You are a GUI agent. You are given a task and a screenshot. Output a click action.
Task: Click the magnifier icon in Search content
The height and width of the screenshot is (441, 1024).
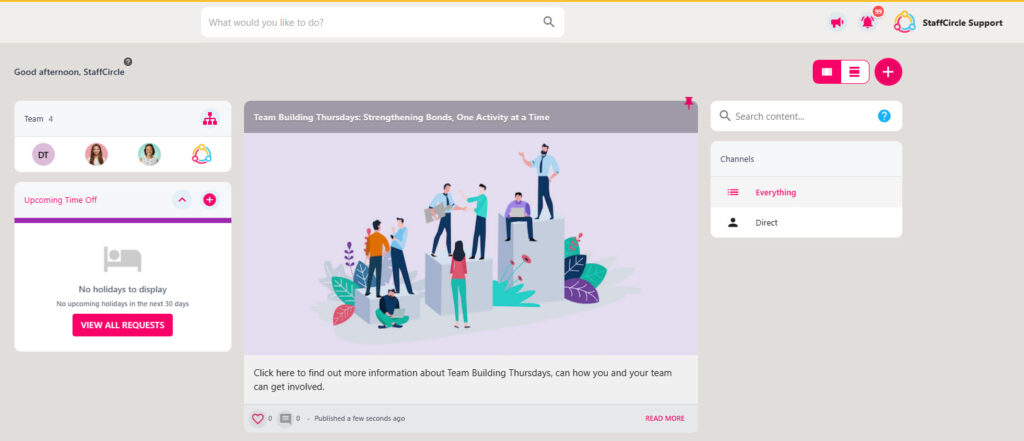725,116
